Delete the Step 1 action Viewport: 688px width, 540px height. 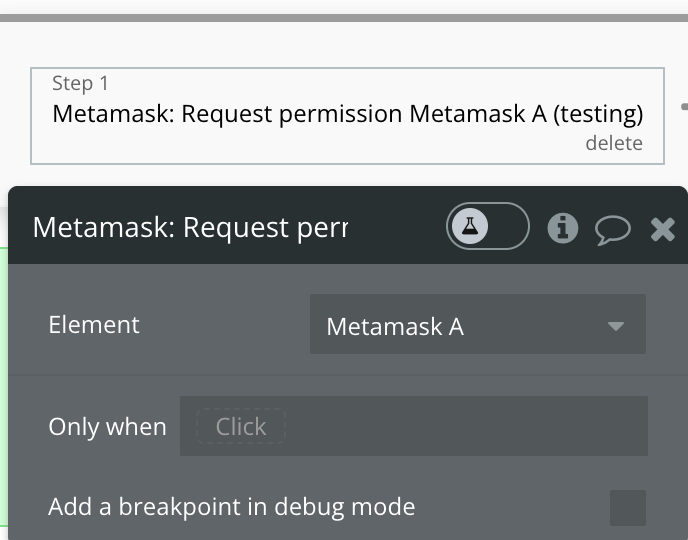[614, 143]
